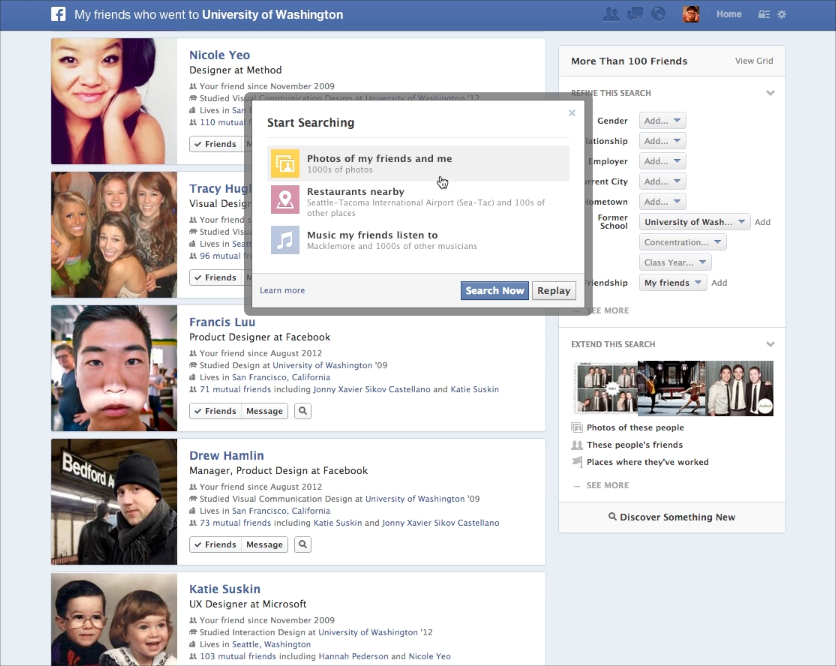Open friend requests icon in top bar

[x=610, y=14]
